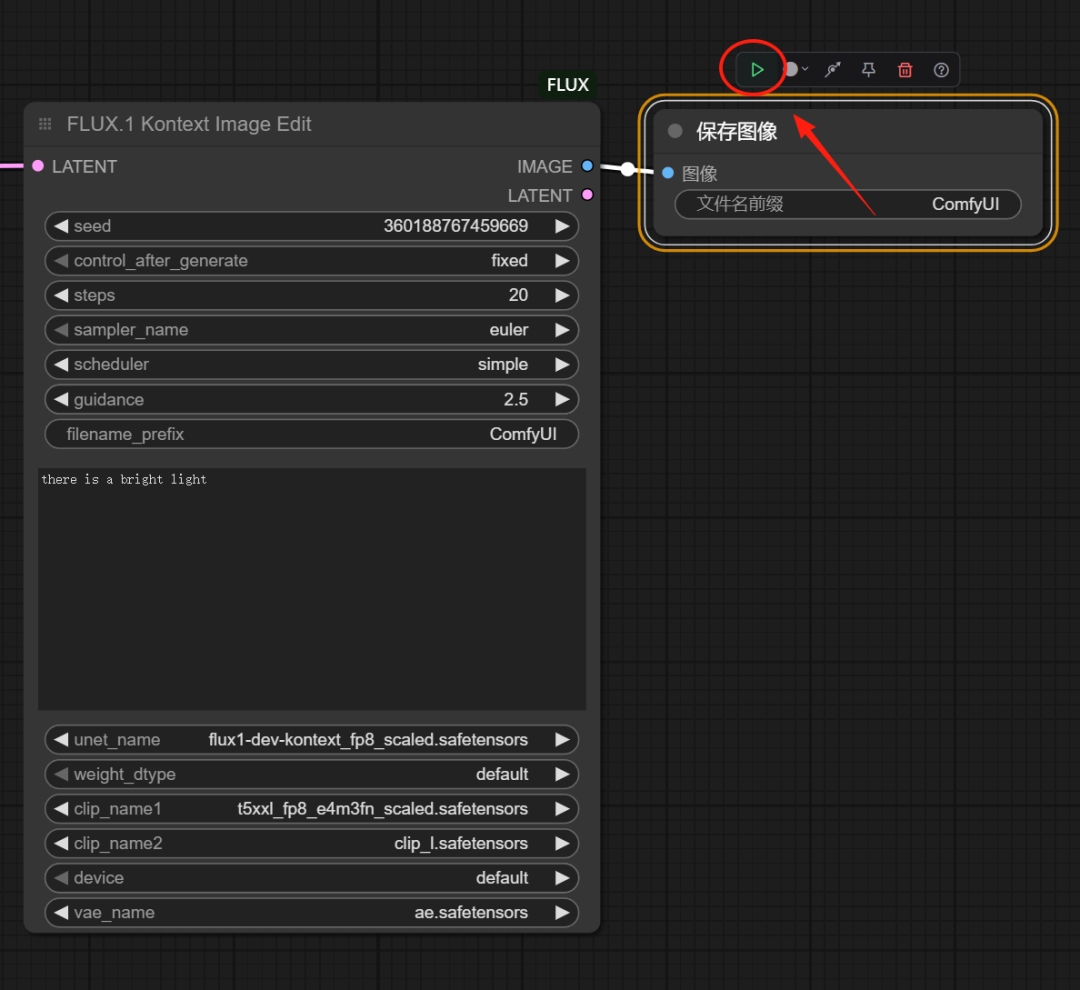This screenshot has height=990, width=1080.
Task: Click the guidance value 2.5
Action: tap(516, 399)
